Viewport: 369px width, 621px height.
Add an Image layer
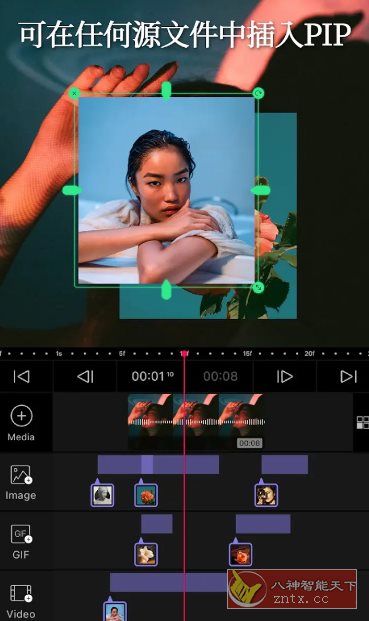[21, 482]
